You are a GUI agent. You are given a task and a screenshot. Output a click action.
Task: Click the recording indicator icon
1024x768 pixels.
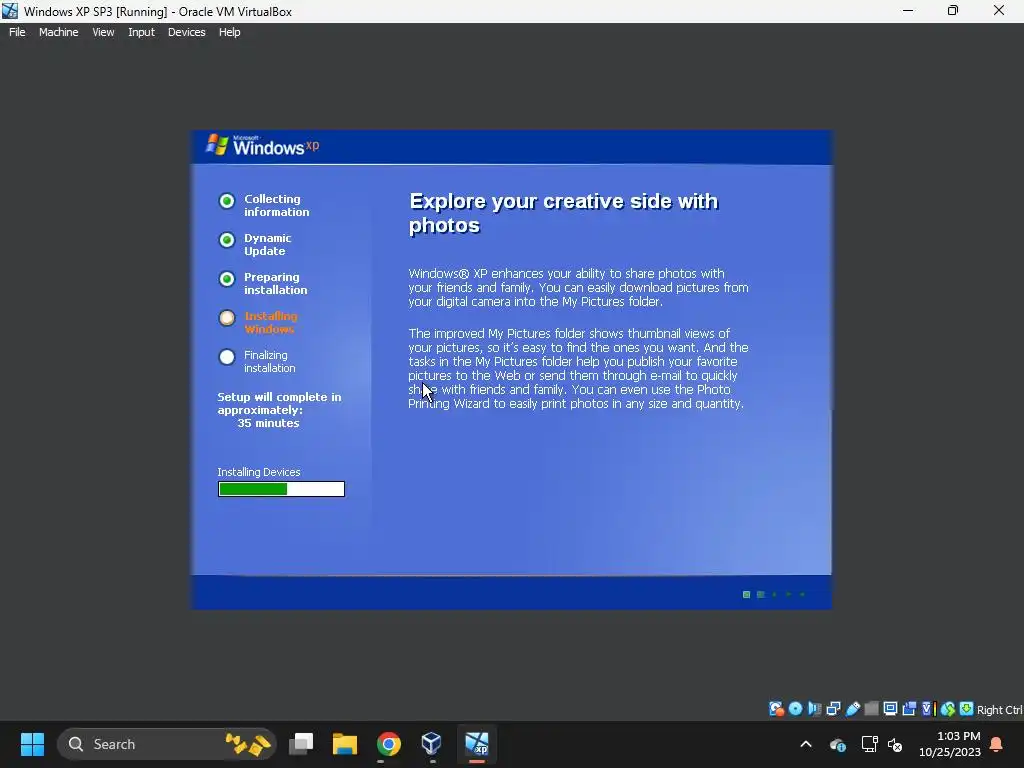(x=909, y=709)
